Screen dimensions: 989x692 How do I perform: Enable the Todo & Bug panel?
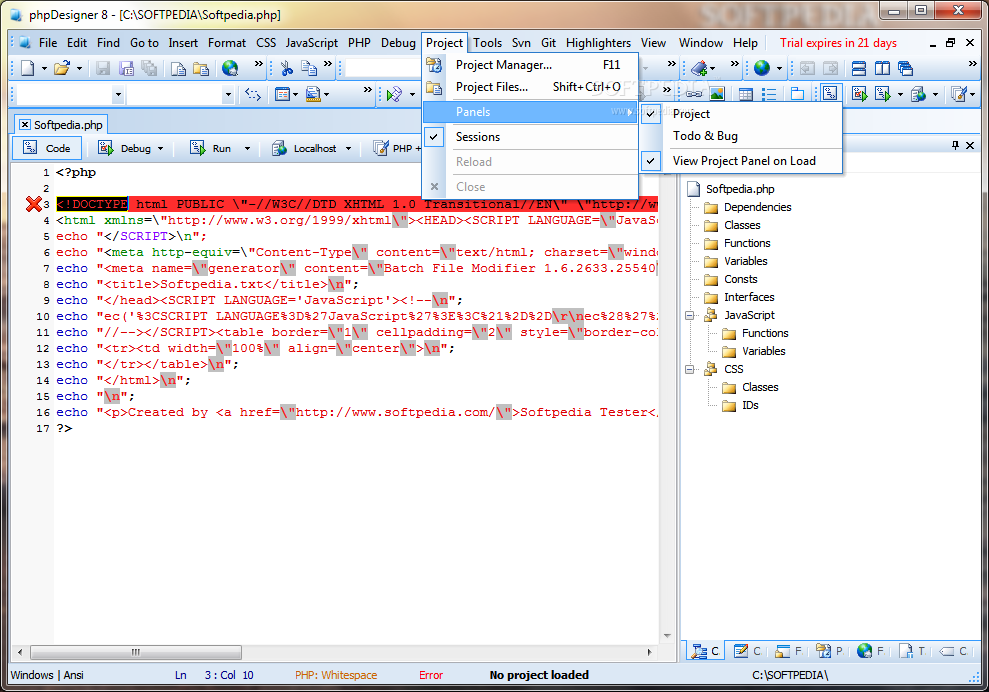[x=741, y=136]
